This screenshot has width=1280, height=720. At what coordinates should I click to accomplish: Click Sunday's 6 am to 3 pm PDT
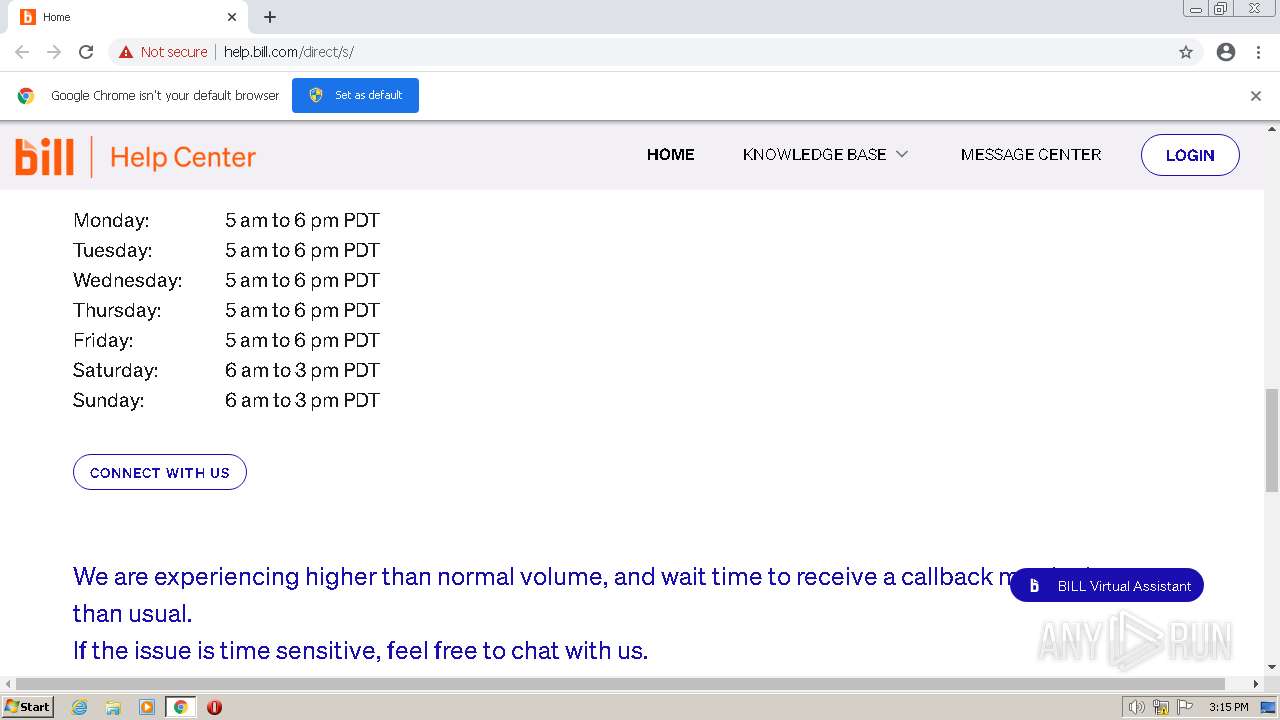click(302, 400)
